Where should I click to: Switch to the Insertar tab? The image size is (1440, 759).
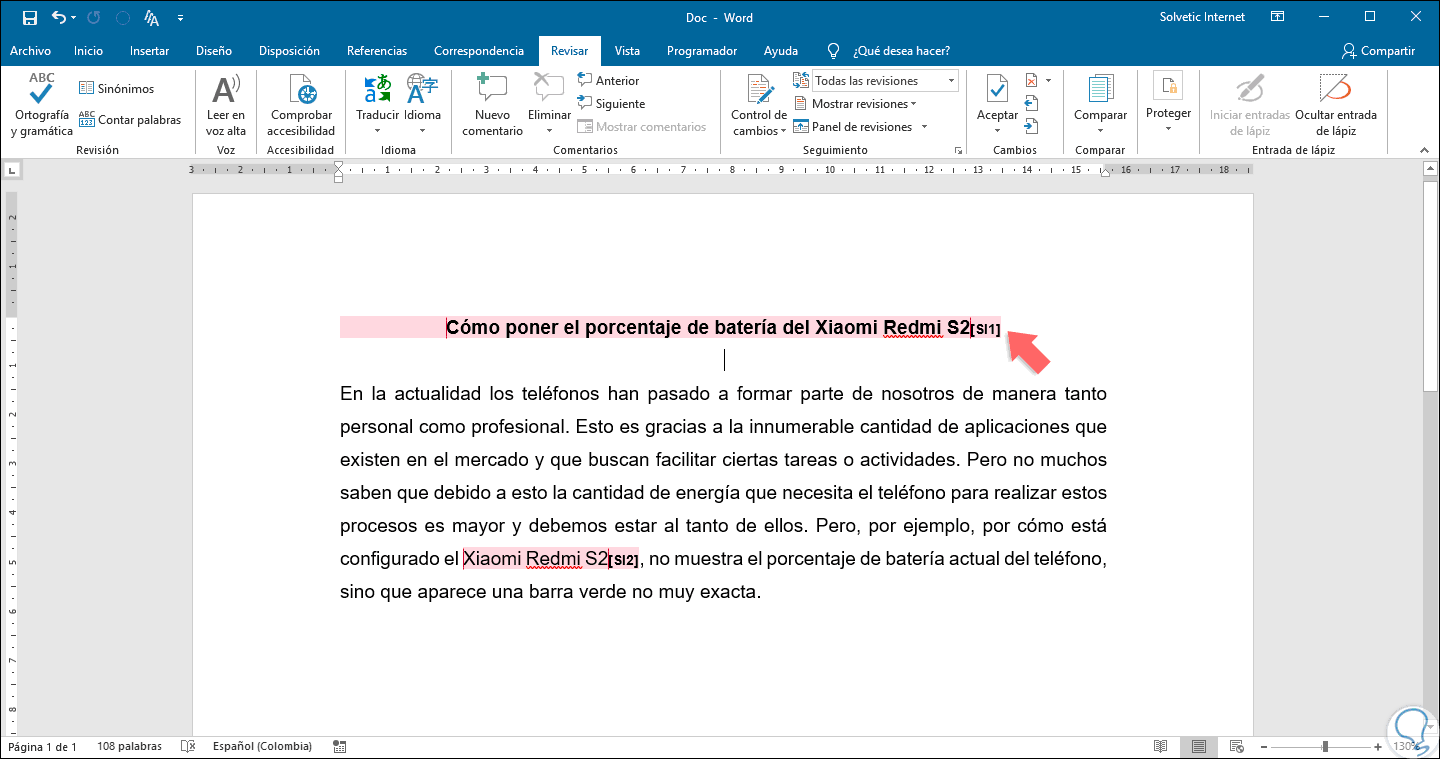point(149,51)
